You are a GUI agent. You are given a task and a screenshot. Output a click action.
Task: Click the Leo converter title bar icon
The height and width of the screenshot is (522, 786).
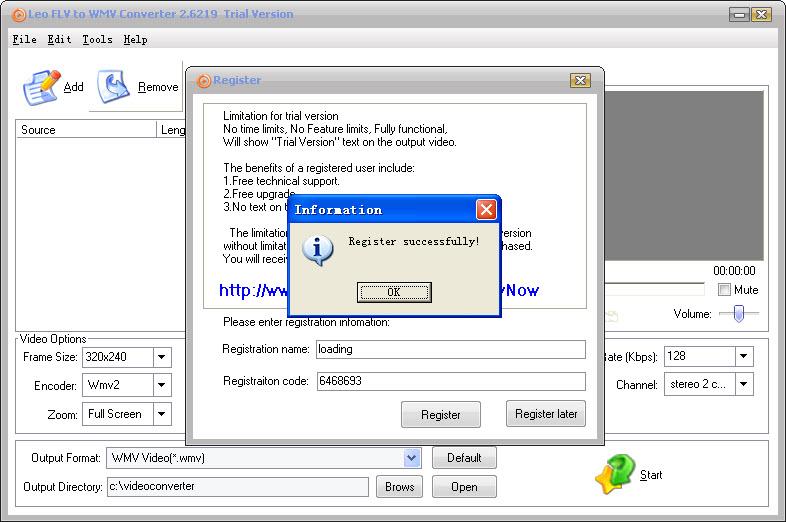[19, 15]
